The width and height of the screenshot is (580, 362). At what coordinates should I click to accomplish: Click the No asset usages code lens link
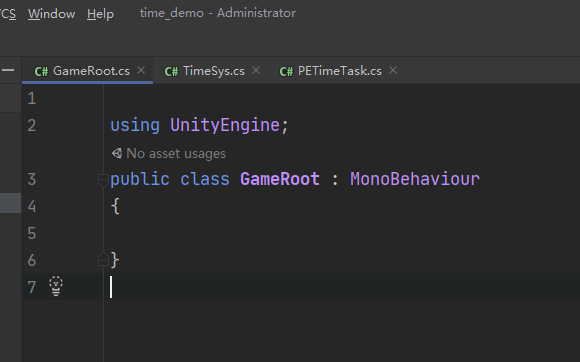point(176,153)
